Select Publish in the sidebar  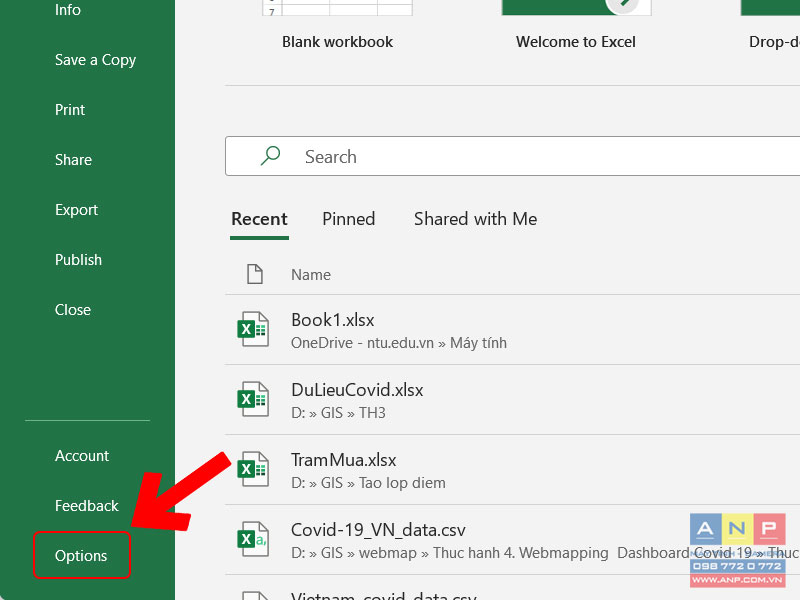(79, 260)
